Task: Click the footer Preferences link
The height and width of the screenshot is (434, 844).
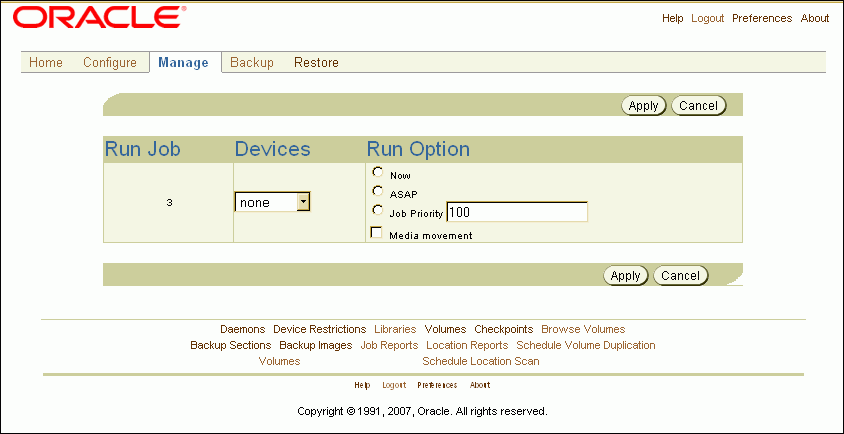Action: [437, 385]
